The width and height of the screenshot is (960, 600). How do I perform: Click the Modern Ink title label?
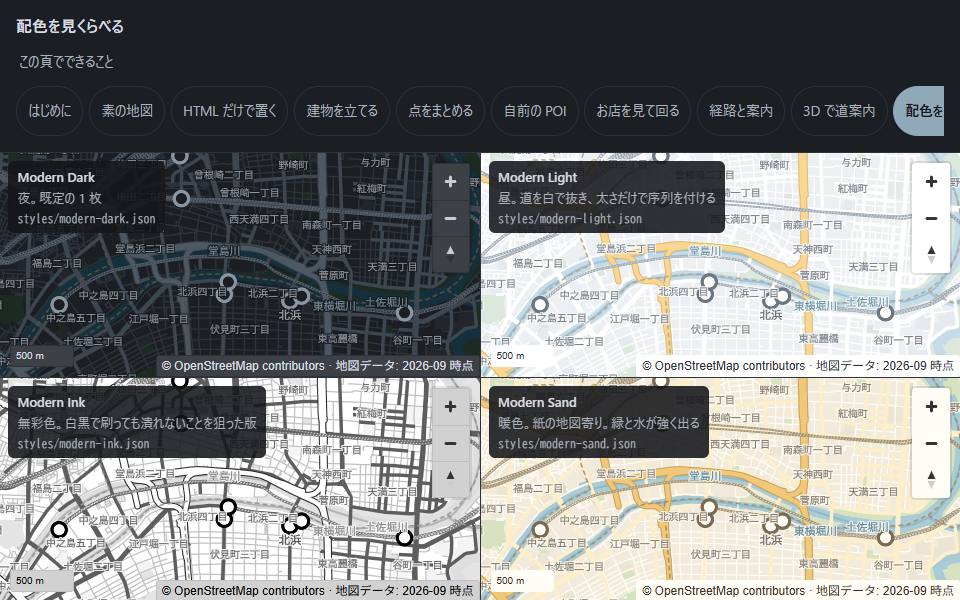click(x=51, y=402)
